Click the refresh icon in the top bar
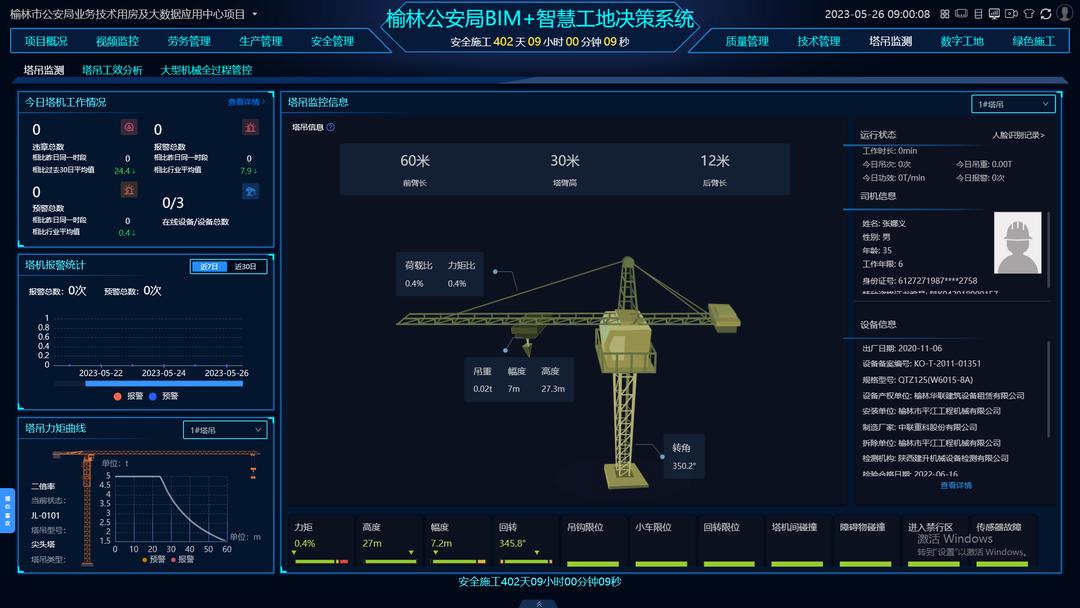 pos(1046,14)
